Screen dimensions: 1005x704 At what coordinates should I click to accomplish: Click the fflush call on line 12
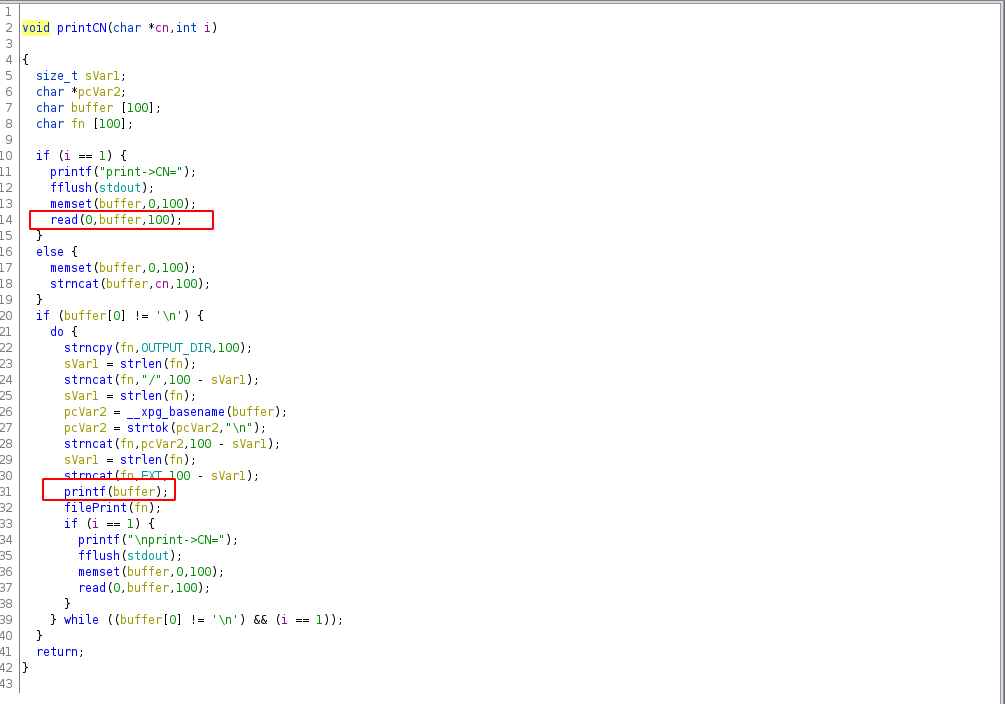71,187
